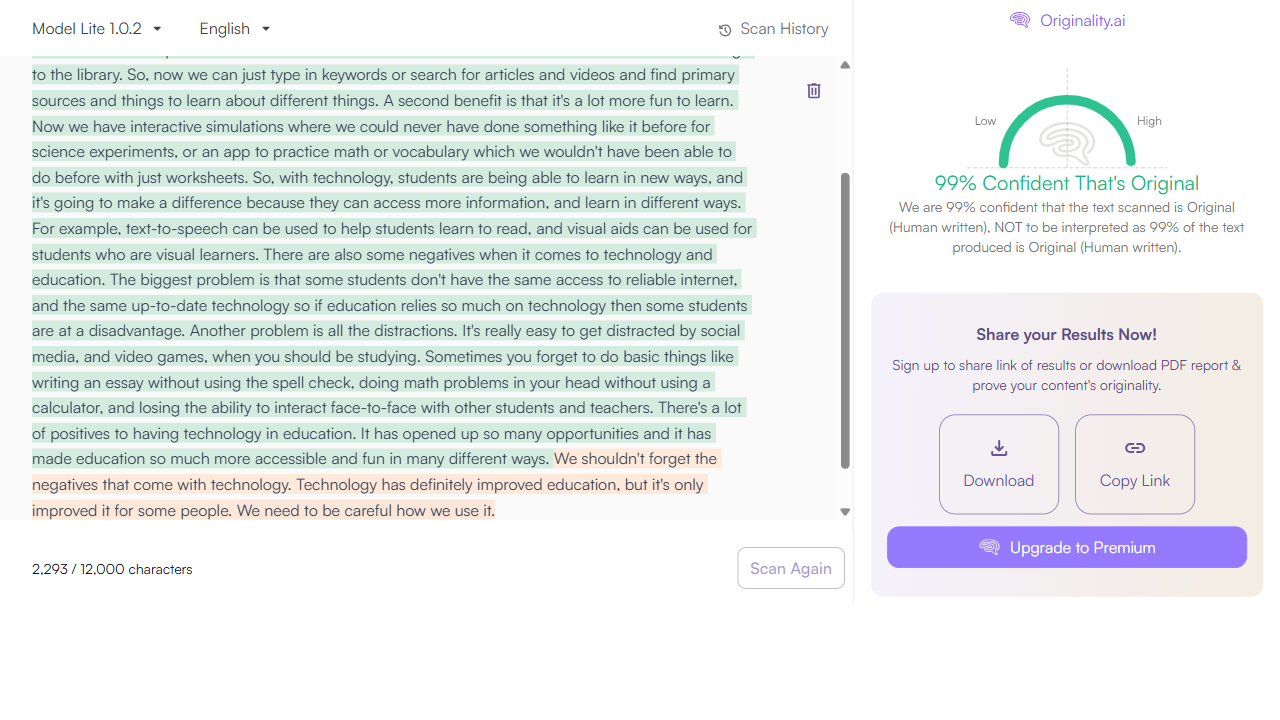Click orange highlighted sentence 'We shouldn't forget'
Image resolution: width=1280 pixels, height=720 pixels.
pyautogui.click(x=636, y=459)
